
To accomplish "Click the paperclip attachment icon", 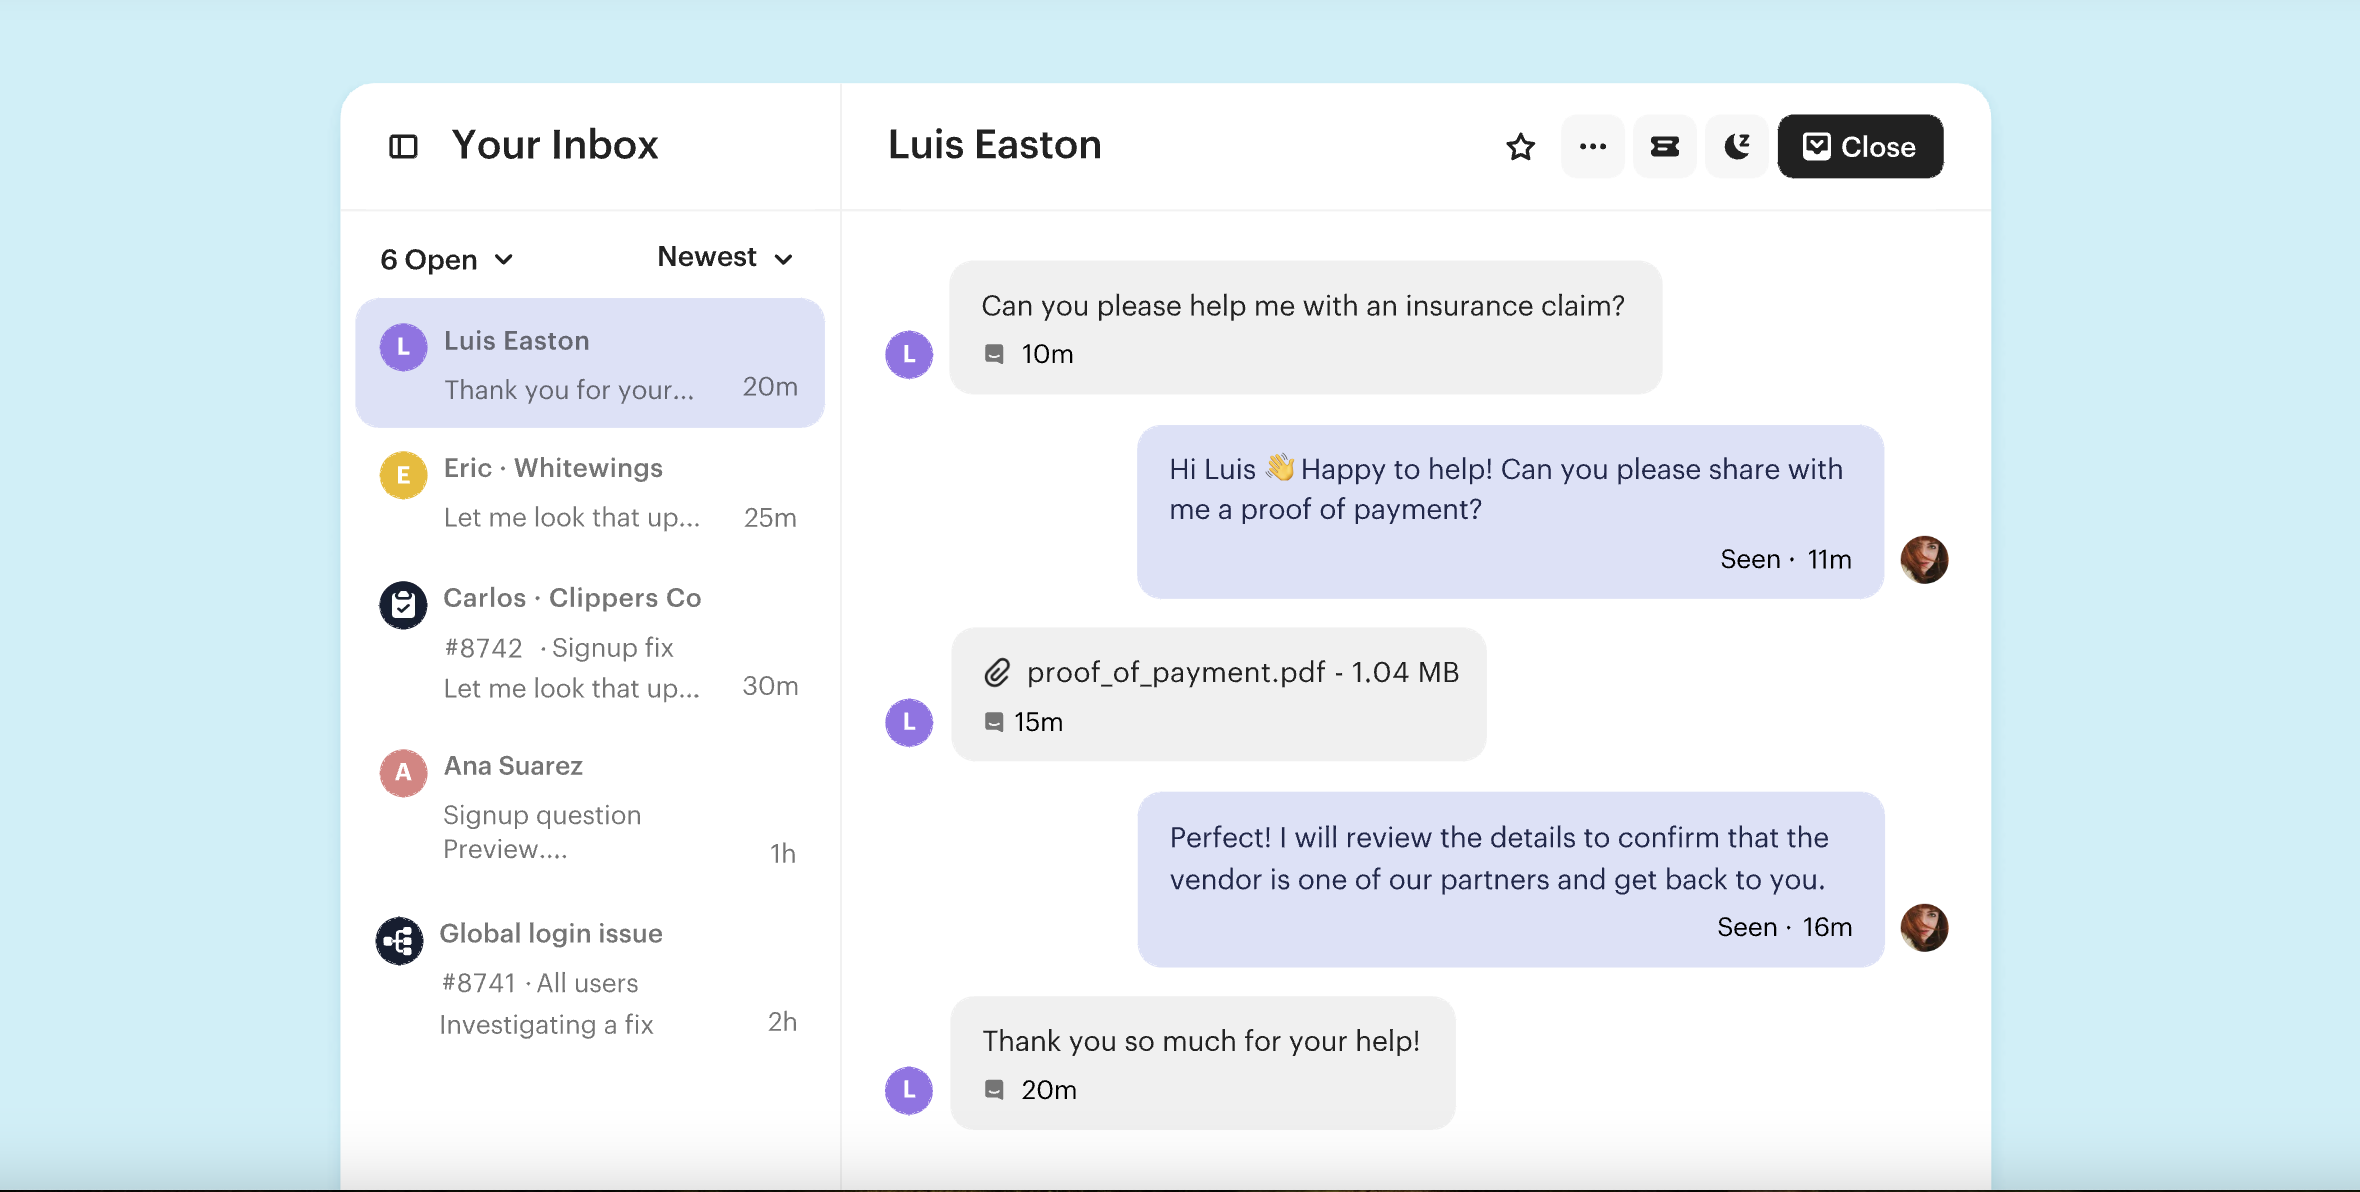I will click(997, 673).
